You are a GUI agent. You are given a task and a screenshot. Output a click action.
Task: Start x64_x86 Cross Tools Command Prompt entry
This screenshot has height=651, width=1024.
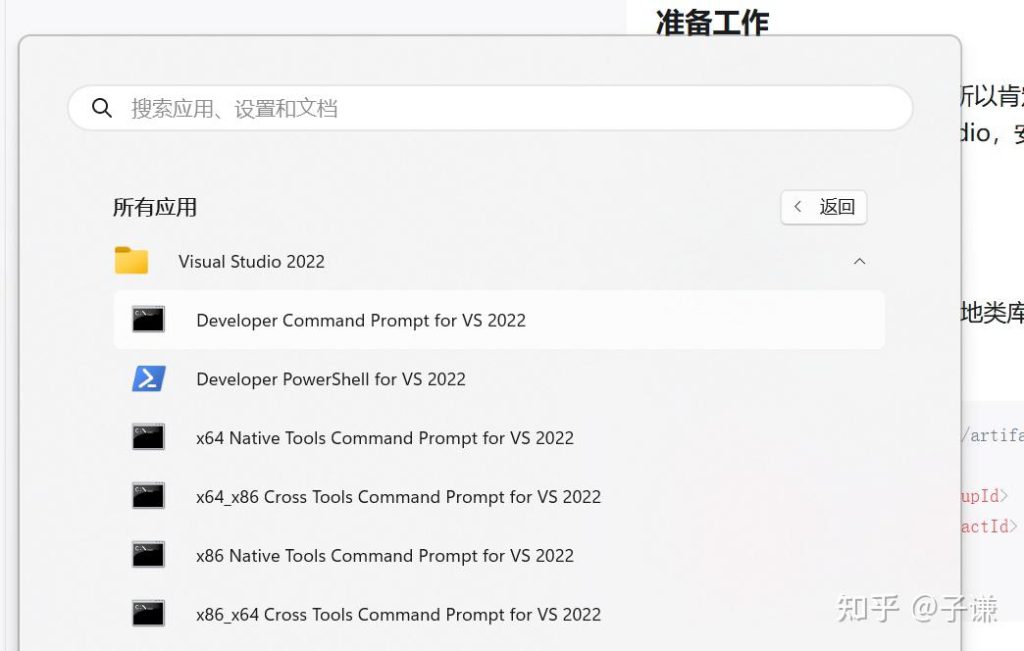click(x=398, y=497)
